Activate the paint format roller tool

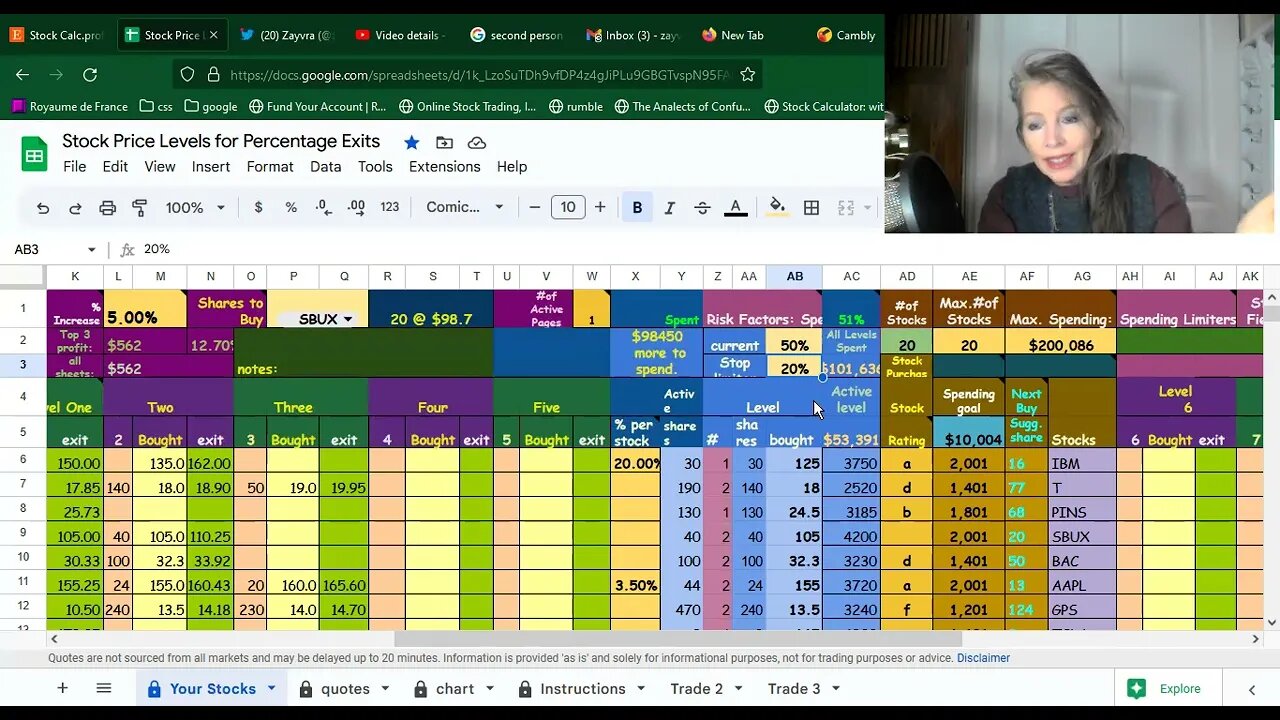tap(140, 208)
